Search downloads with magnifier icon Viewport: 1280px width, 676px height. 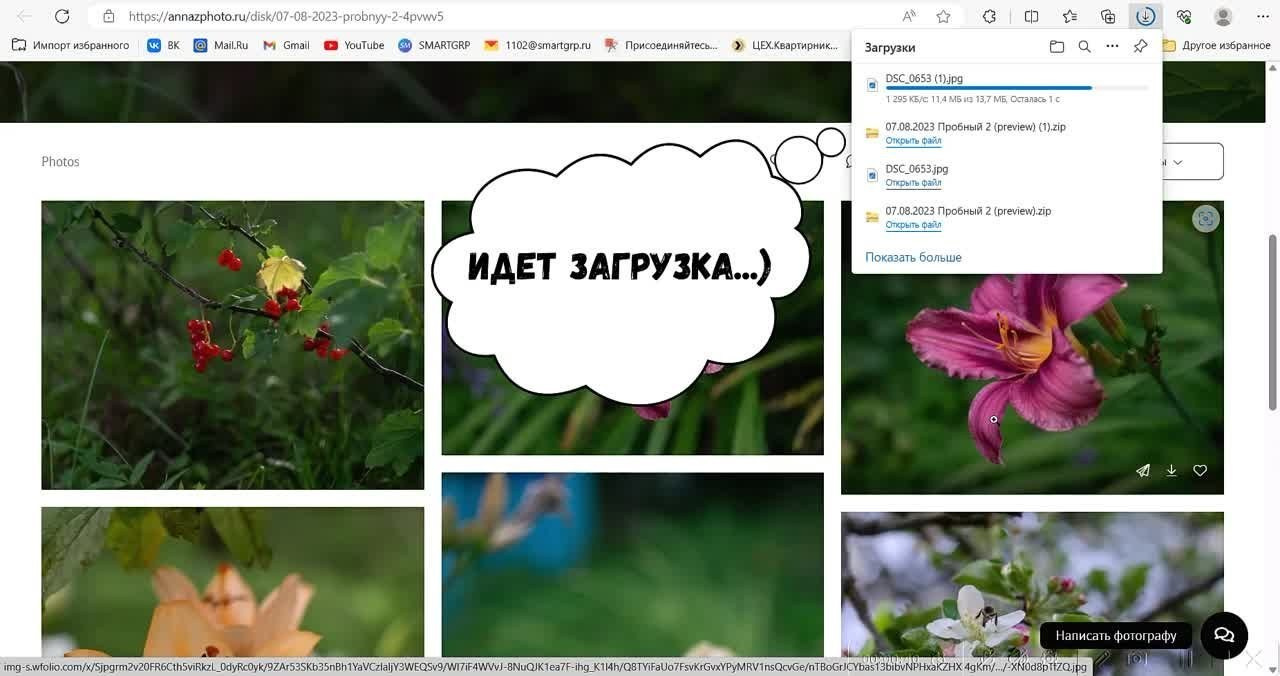click(x=1084, y=46)
